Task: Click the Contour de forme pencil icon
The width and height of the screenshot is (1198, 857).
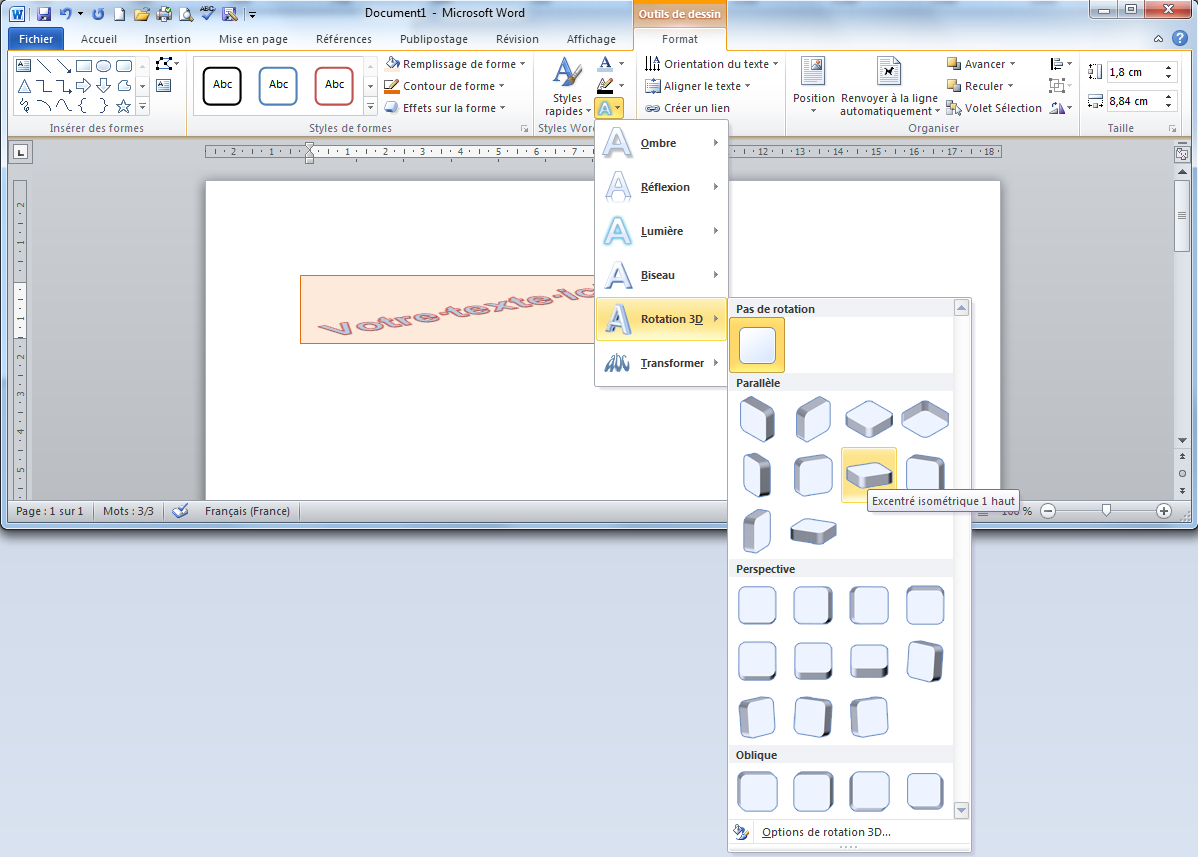Action: tap(392, 86)
